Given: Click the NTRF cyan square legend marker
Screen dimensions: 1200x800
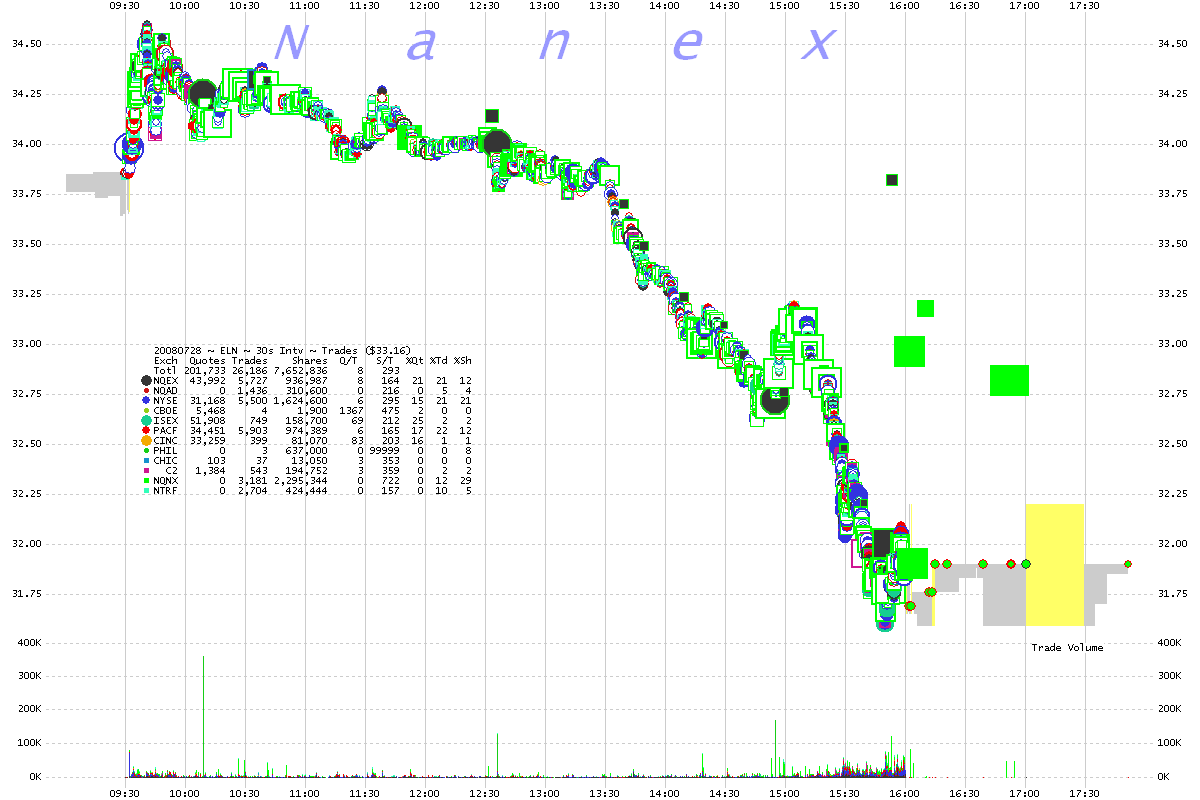Looking at the screenshot, I should (x=146, y=490).
